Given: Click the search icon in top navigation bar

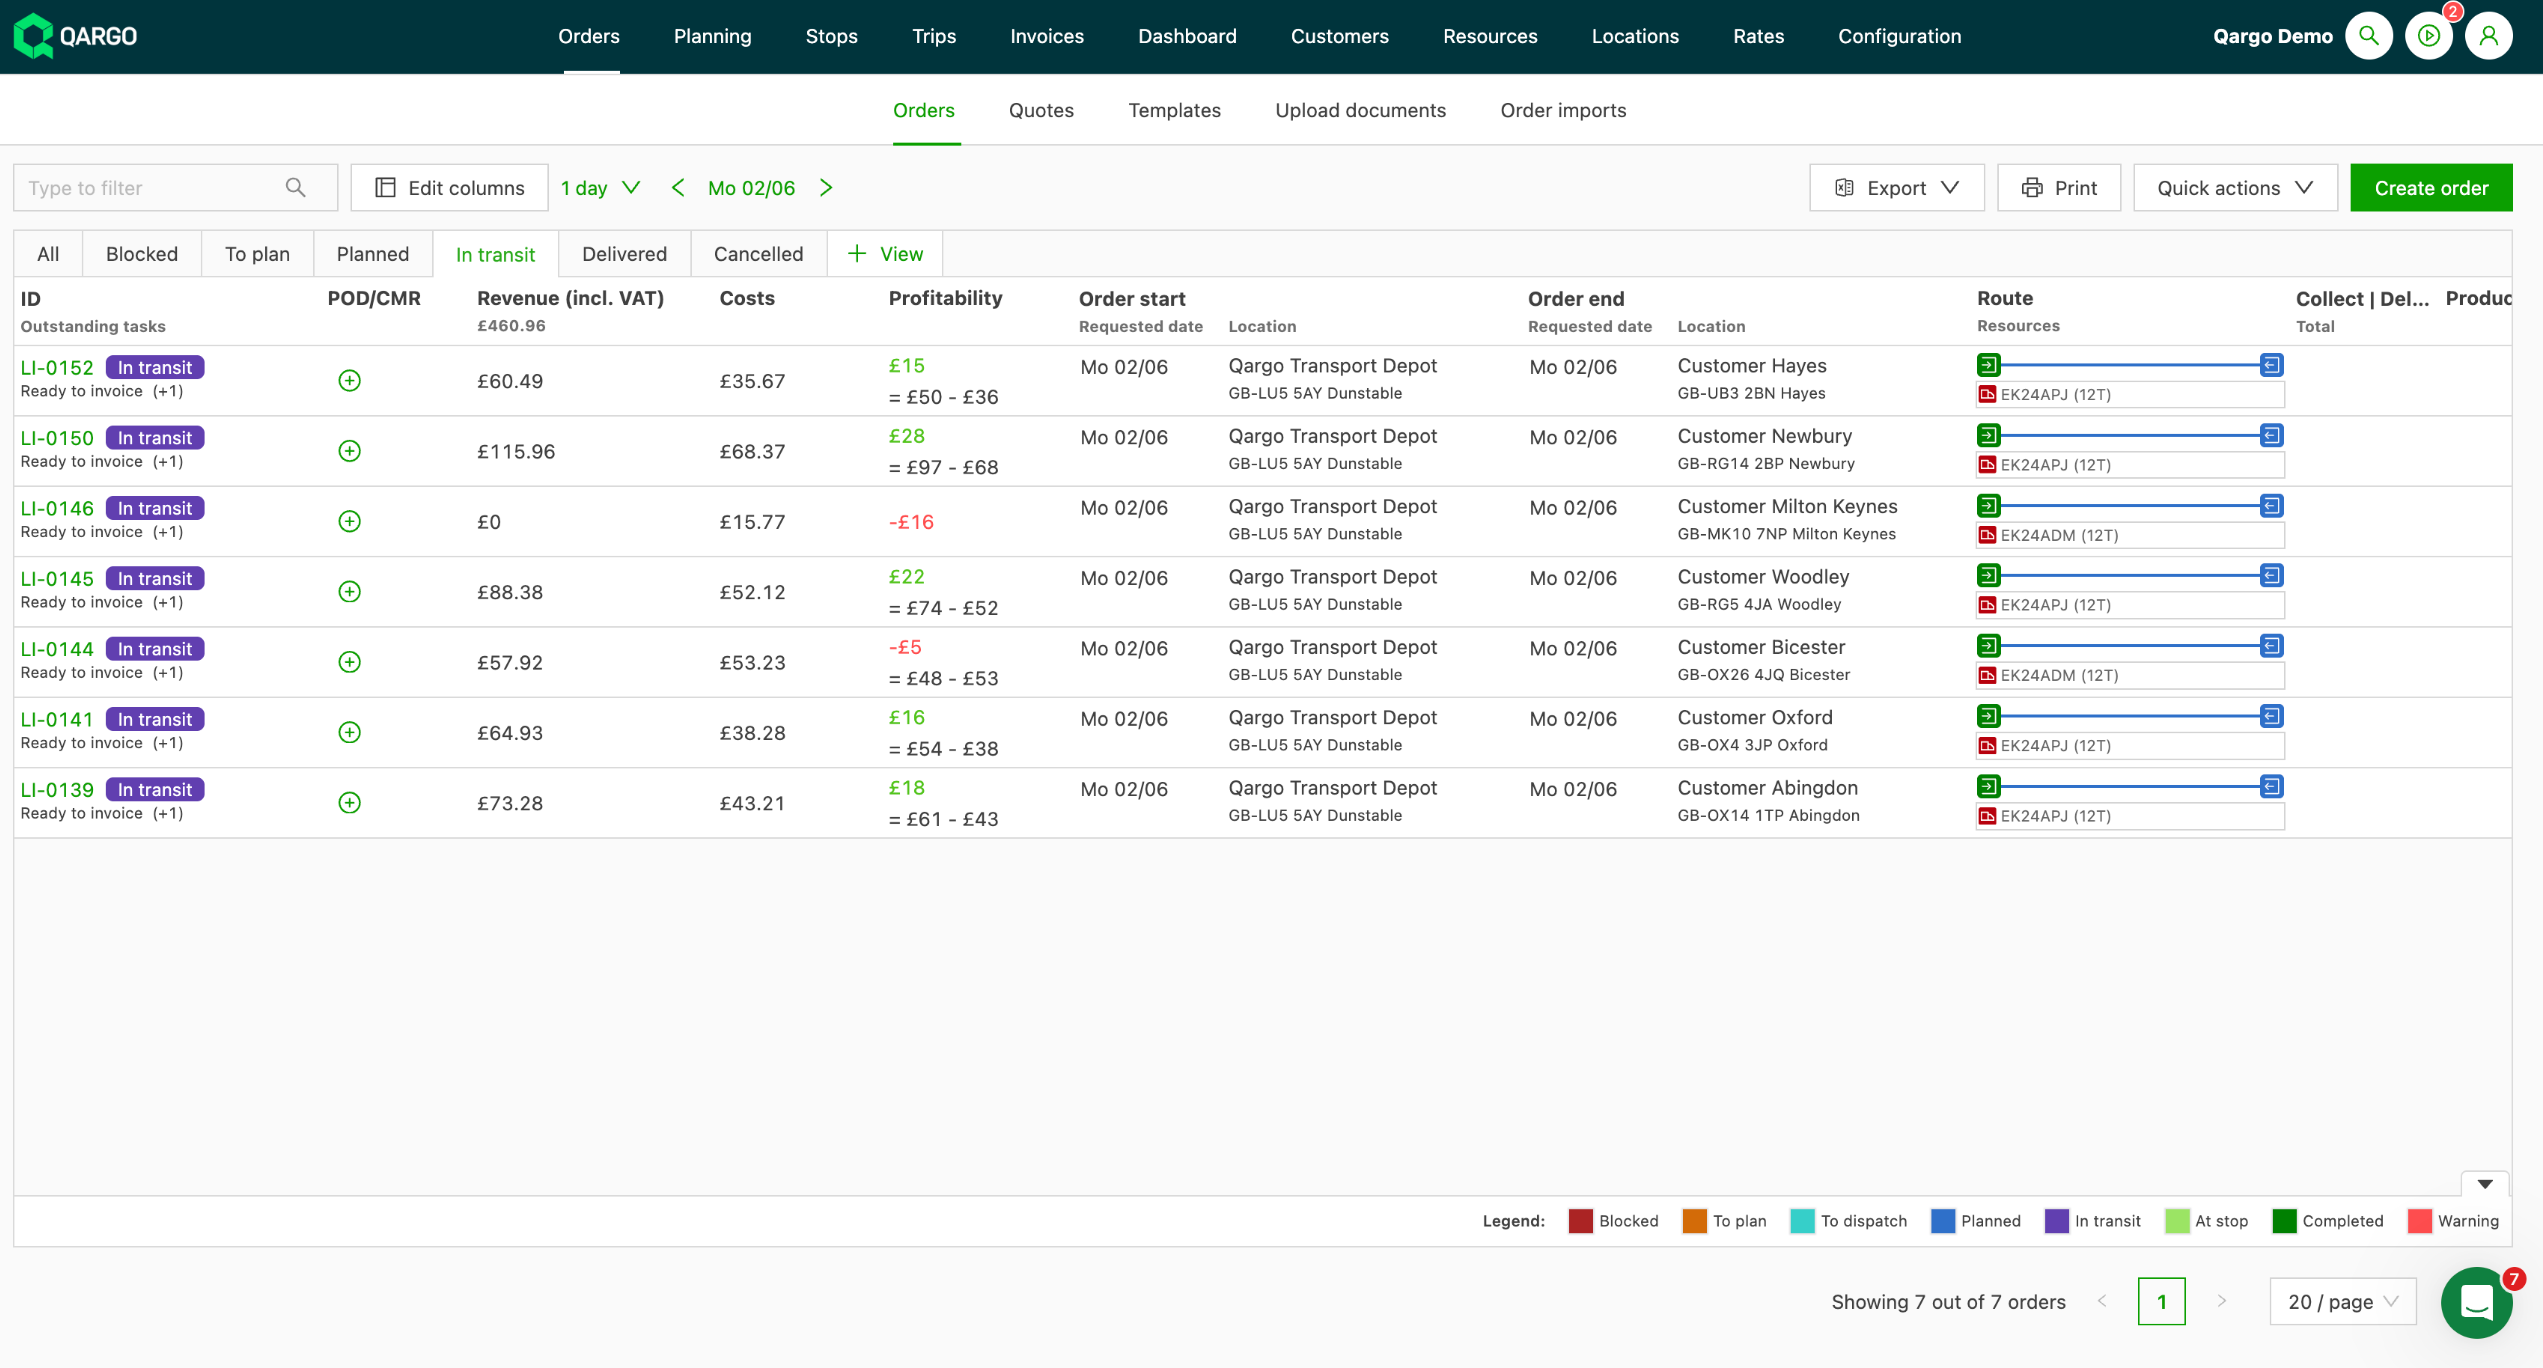Looking at the screenshot, I should tap(2368, 36).
